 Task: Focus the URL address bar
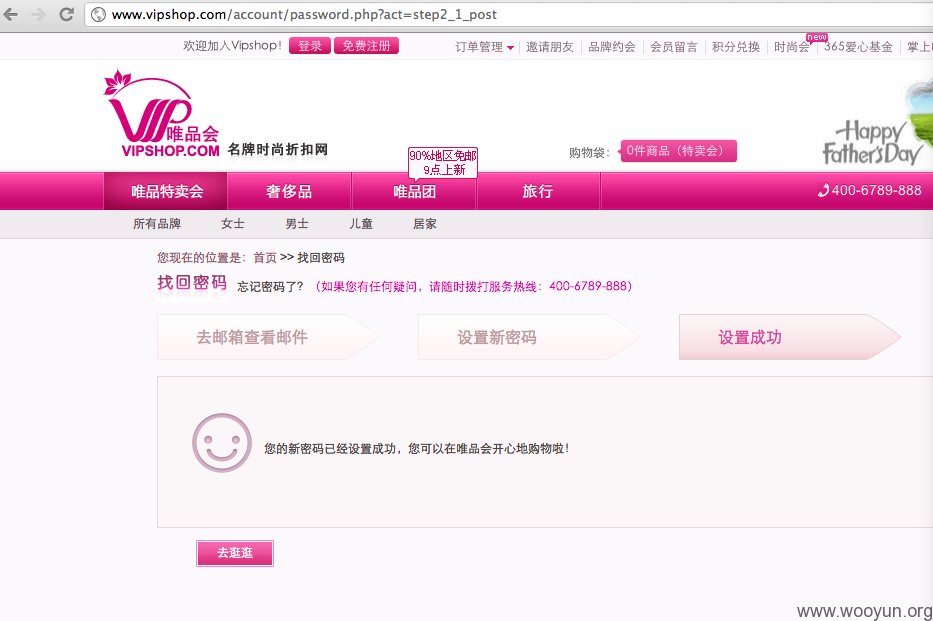coord(509,14)
